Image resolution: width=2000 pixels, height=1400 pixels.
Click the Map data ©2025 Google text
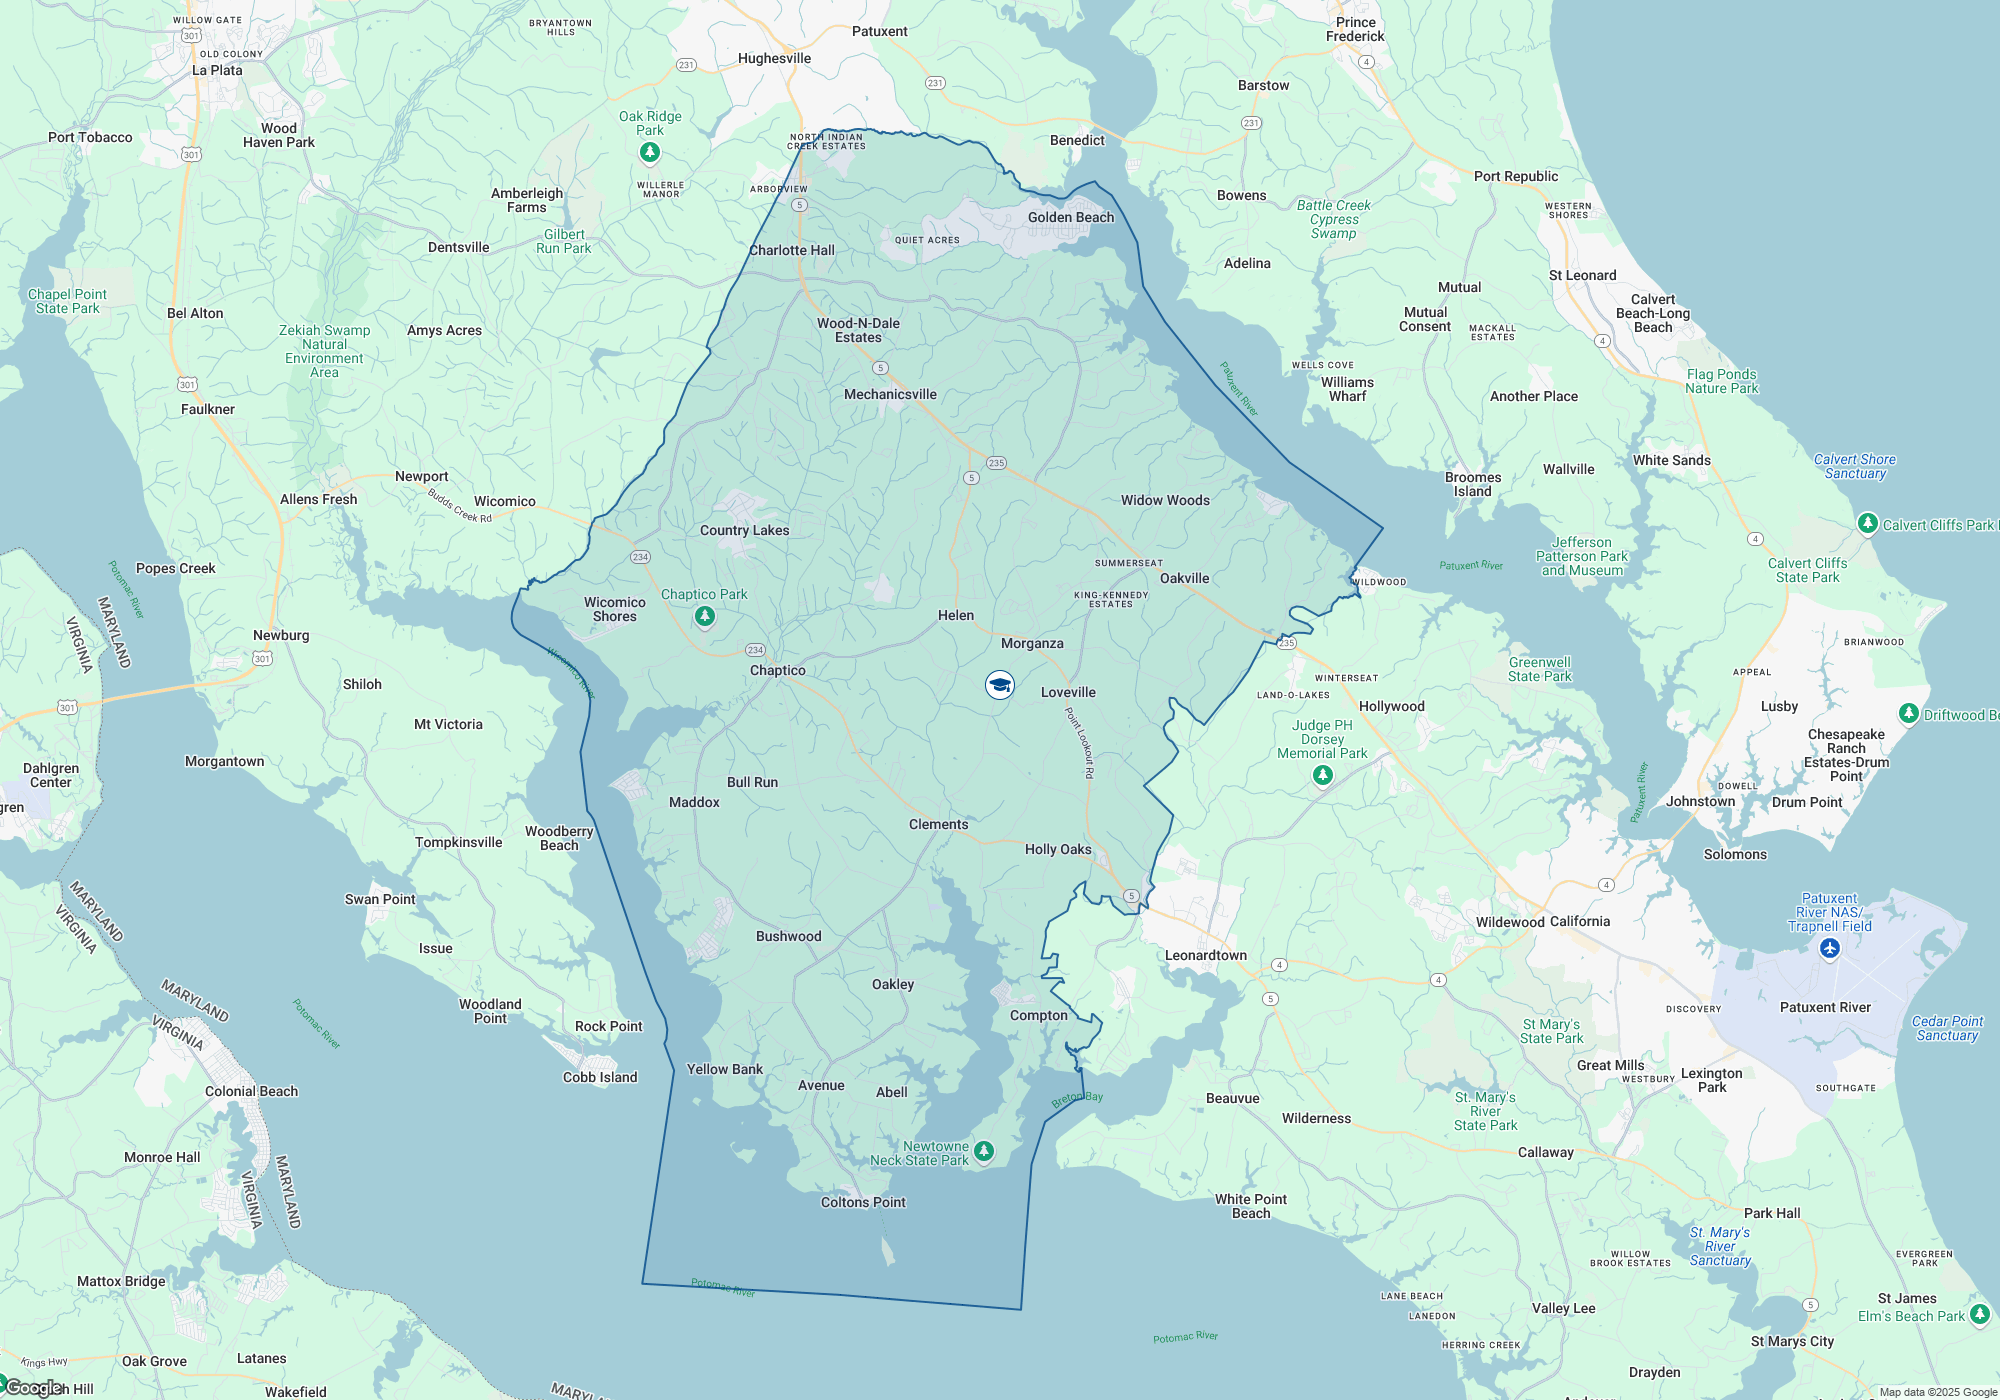coord(1938,1392)
